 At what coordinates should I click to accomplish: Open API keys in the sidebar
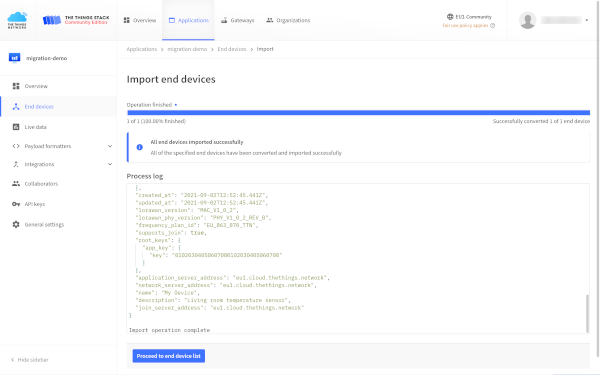[59, 204]
